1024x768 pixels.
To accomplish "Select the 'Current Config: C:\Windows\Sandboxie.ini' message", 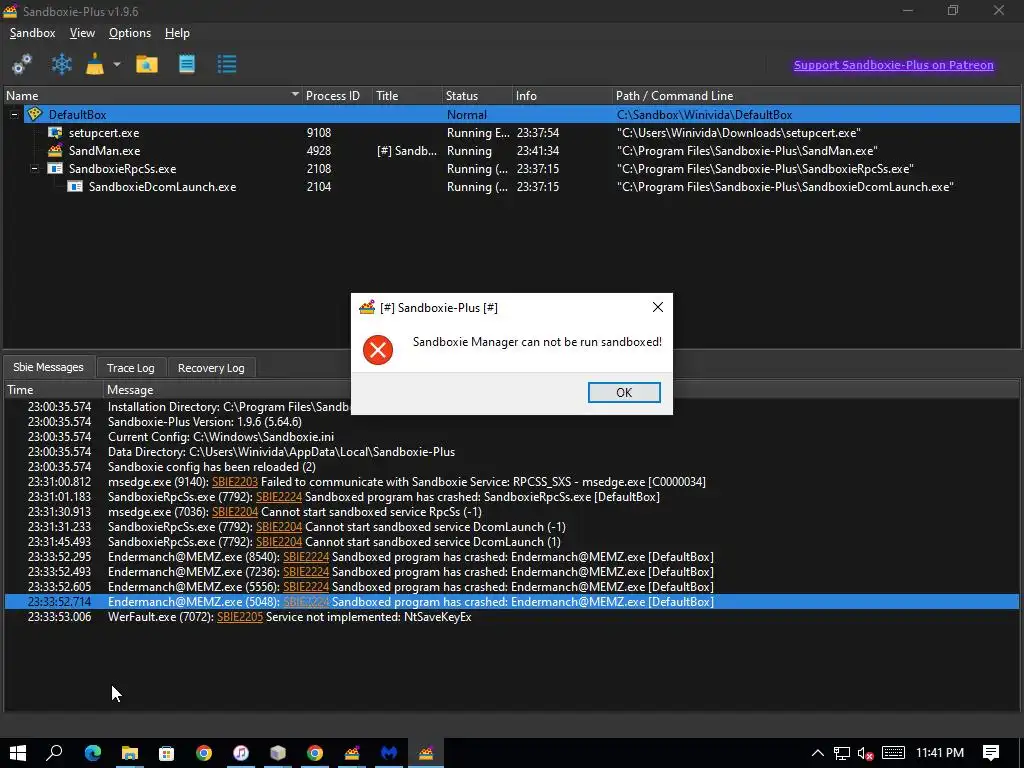I will [x=221, y=437].
